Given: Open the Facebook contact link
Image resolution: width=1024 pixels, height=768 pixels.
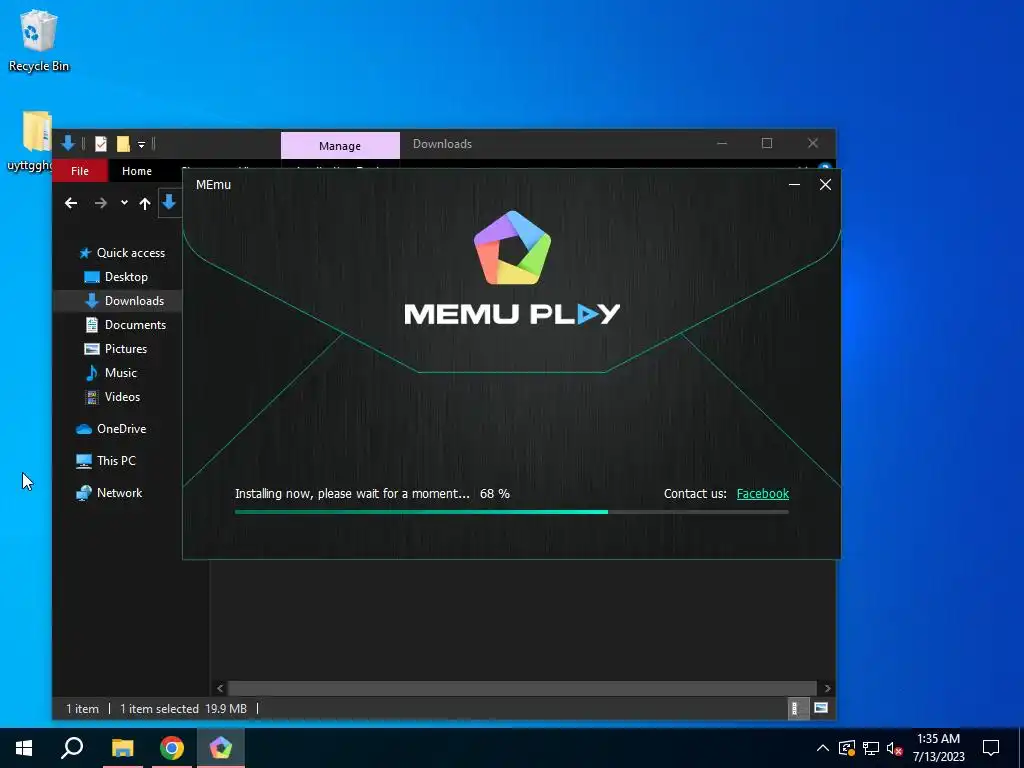Looking at the screenshot, I should 762,494.
